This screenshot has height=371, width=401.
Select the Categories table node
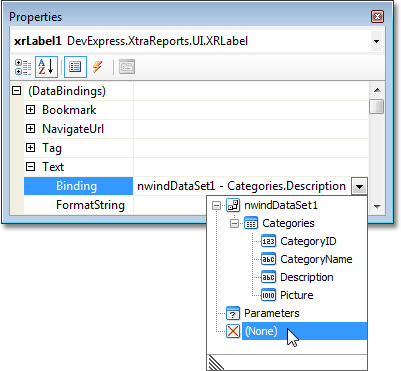pos(288,223)
